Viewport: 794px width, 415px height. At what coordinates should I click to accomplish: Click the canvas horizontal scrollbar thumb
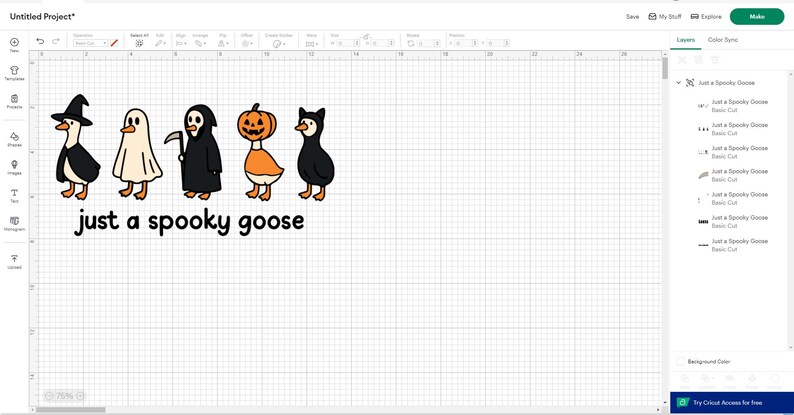coord(70,410)
